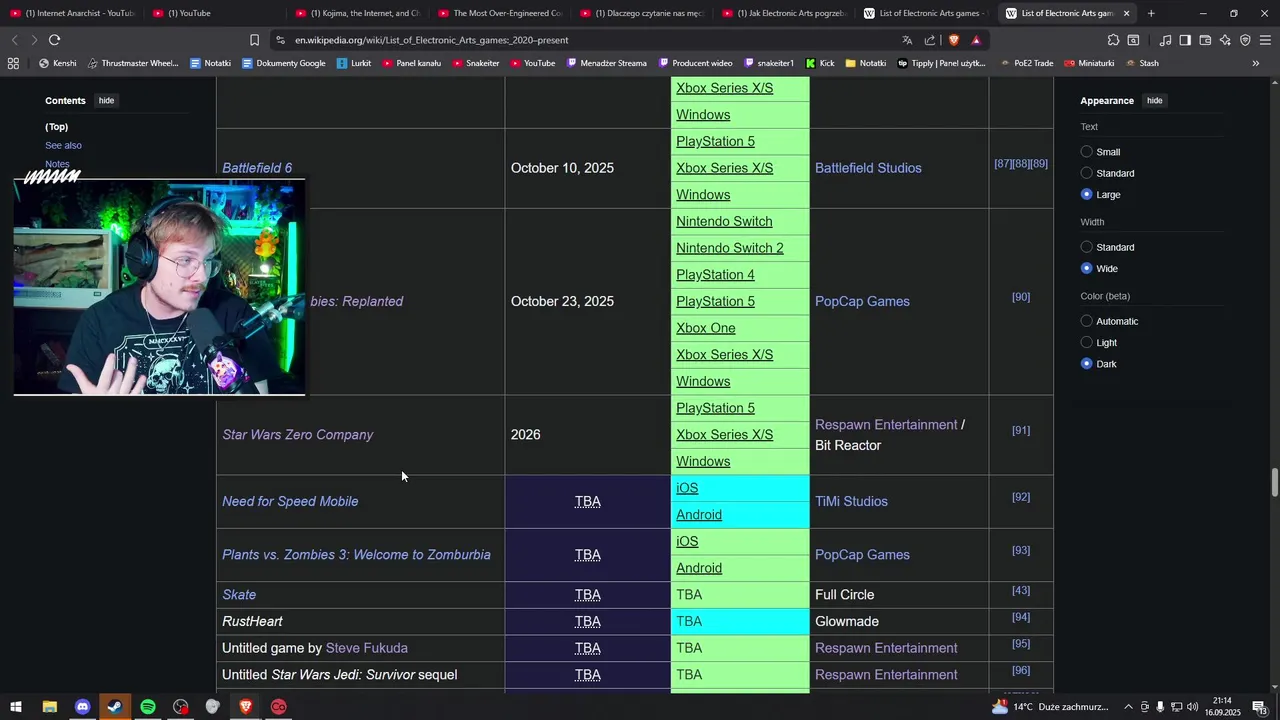
Task: Jump to See also in Contents
Action: tap(63, 145)
